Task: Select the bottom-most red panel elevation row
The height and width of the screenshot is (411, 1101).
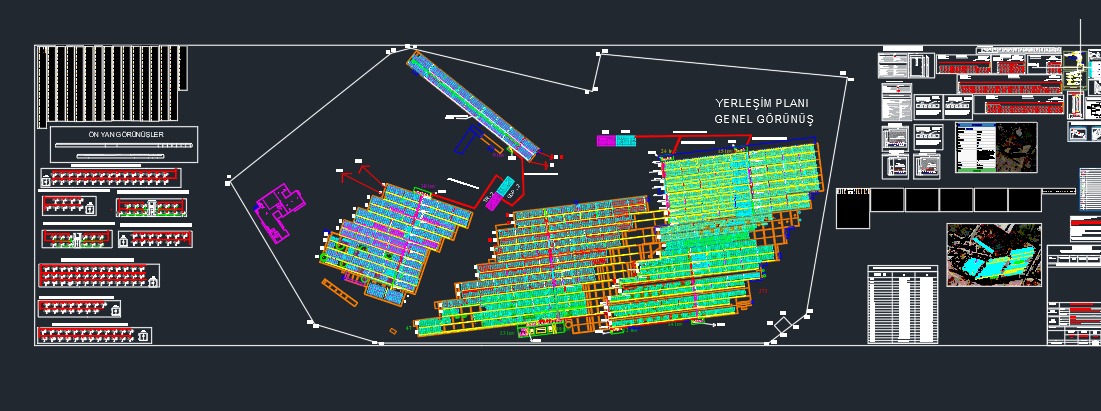Action: click(x=94, y=335)
